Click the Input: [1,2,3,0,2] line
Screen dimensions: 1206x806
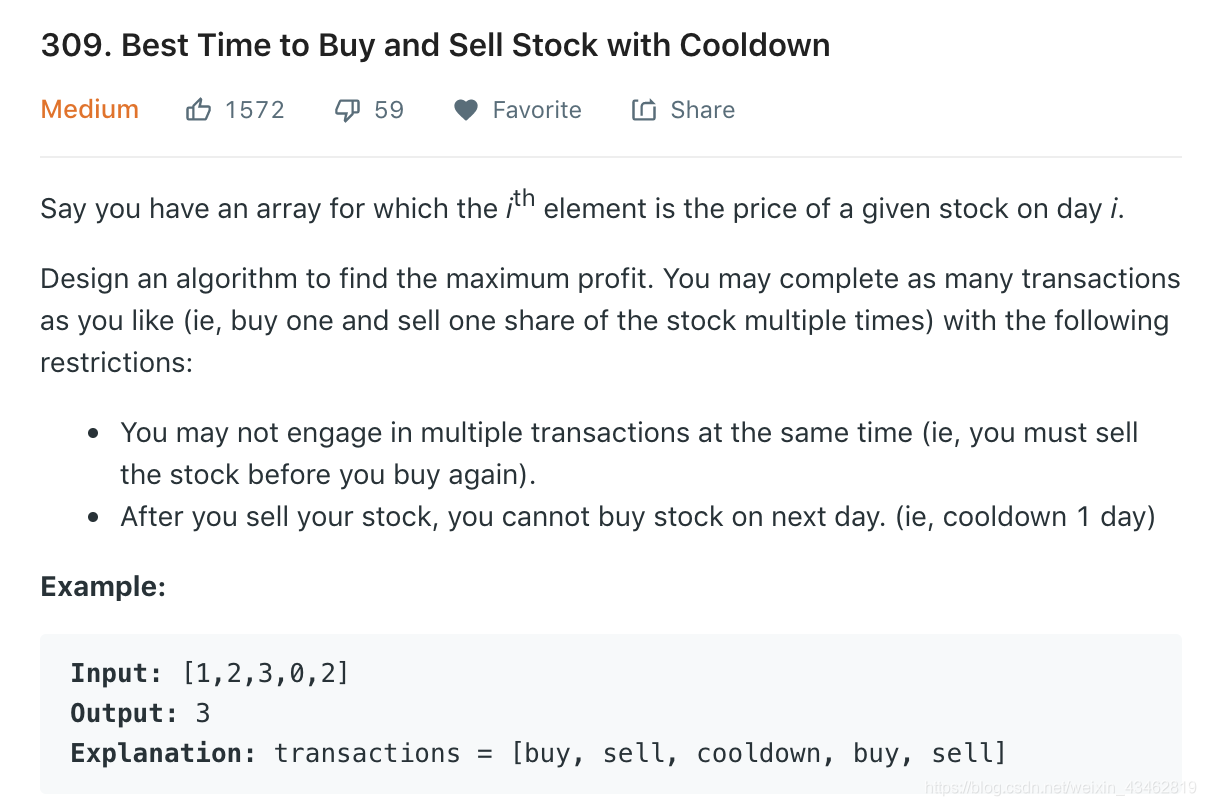(210, 673)
